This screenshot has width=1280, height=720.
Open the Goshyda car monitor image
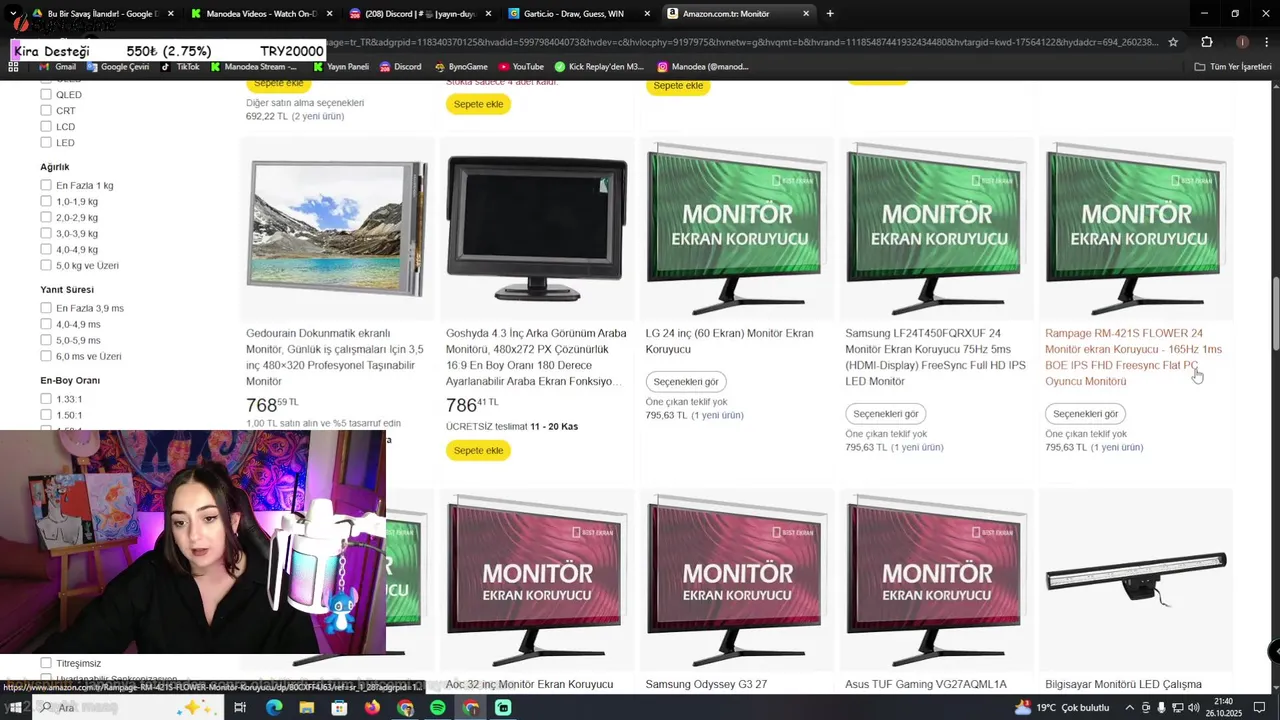(x=536, y=228)
